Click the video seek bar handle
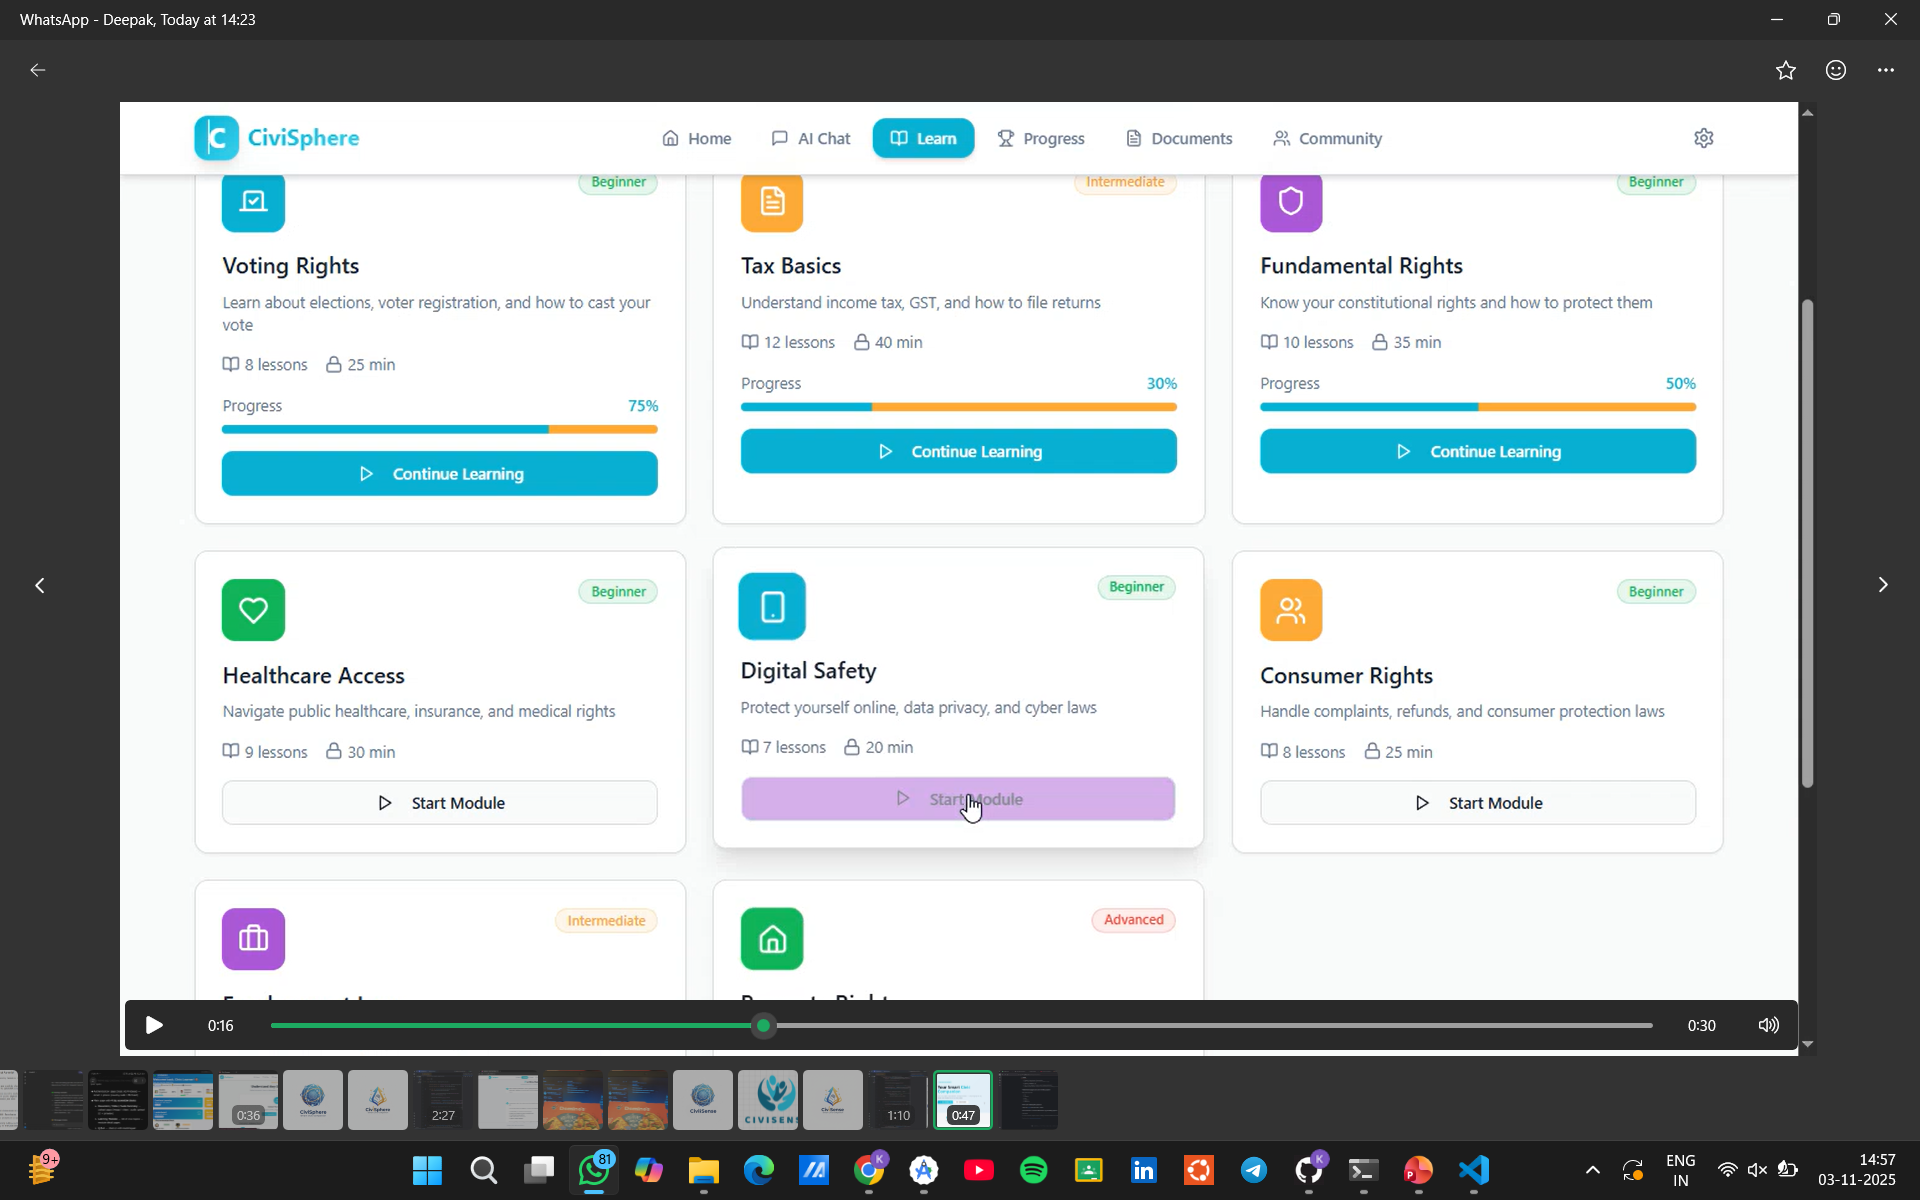 pos(764,1025)
